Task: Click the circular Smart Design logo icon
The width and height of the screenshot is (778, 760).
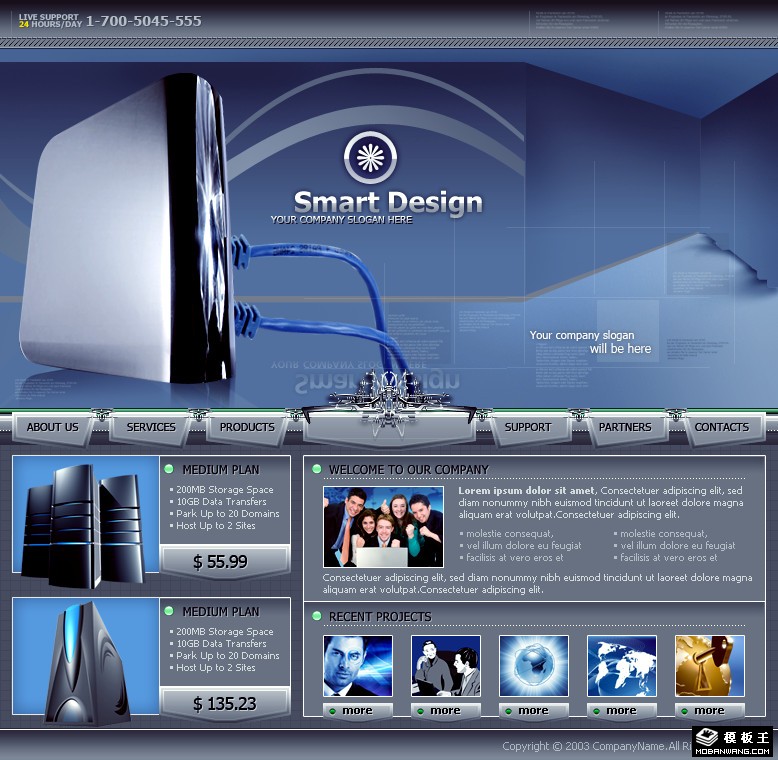Action: (x=370, y=158)
